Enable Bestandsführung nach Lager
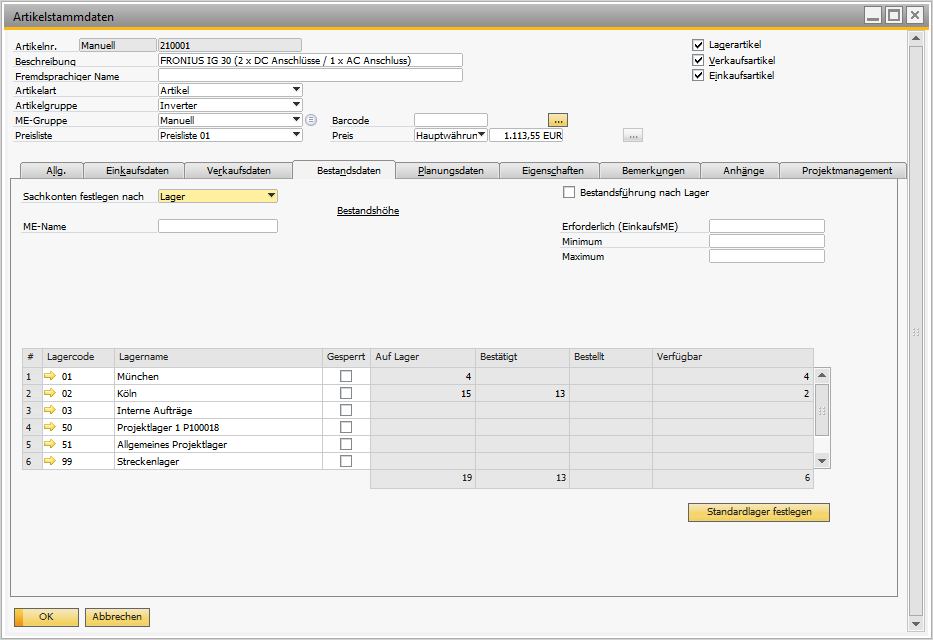 tap(570, 192)
